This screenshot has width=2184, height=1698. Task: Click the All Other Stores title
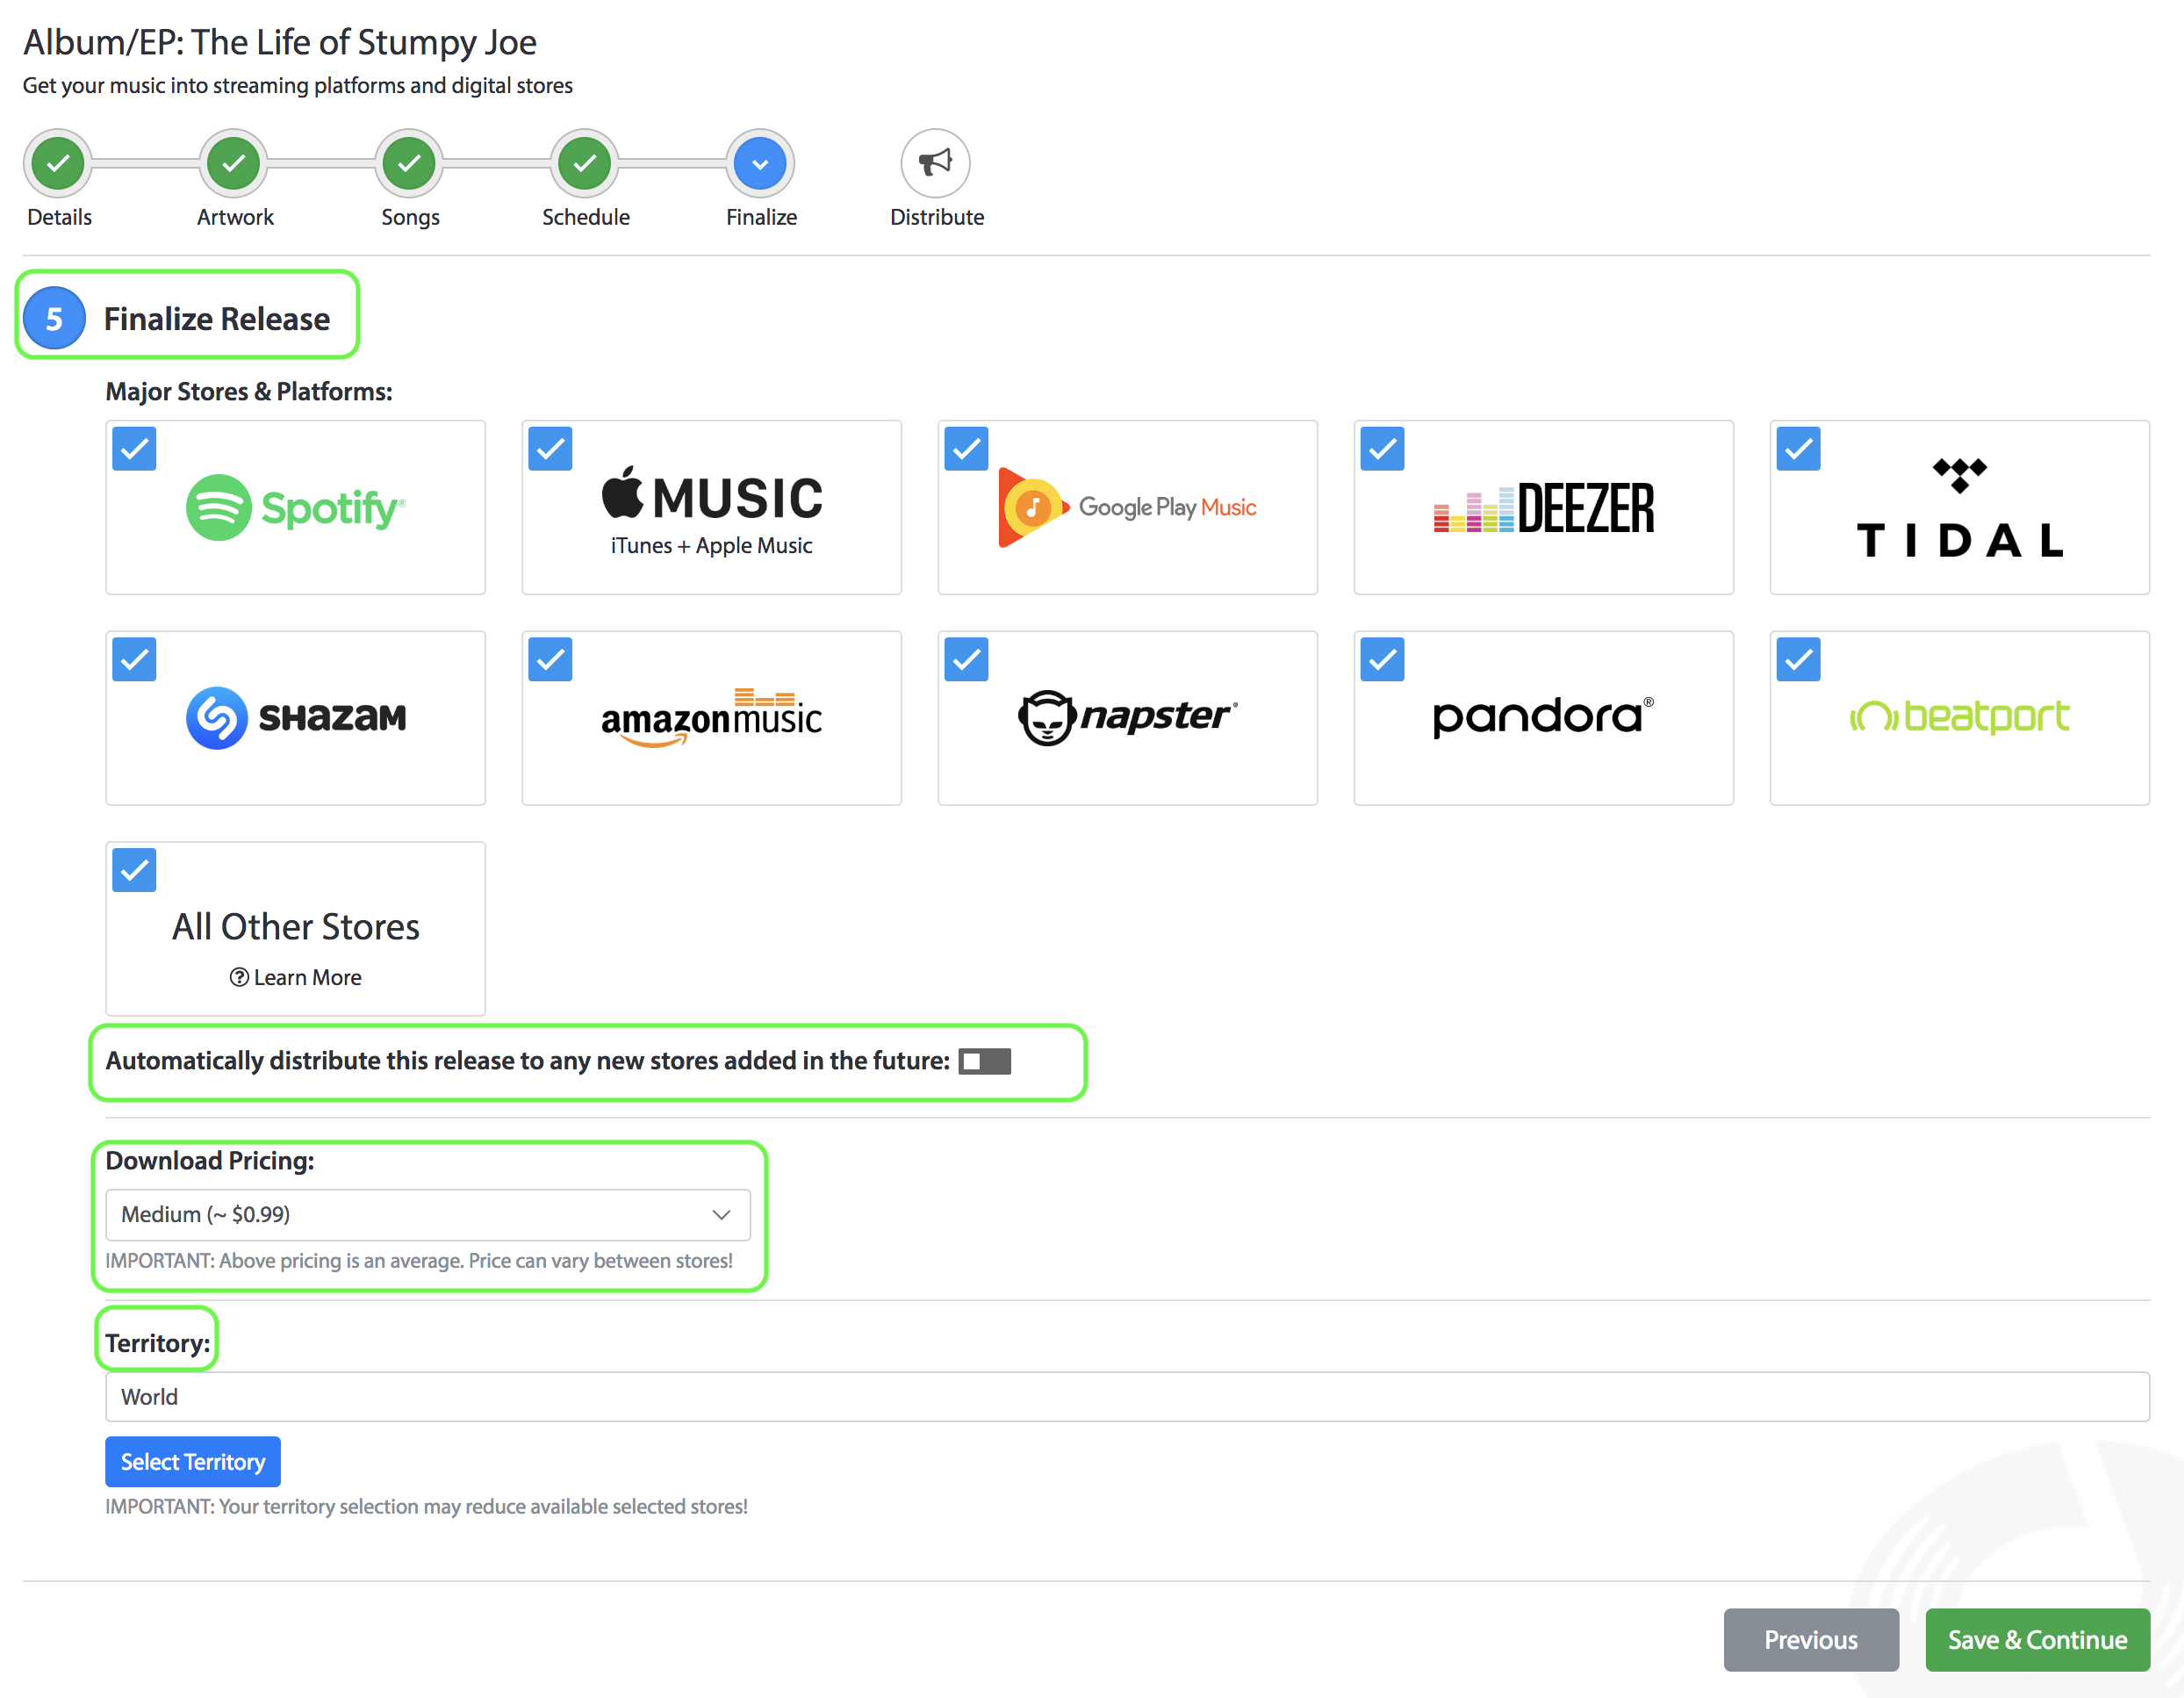[x=296, y=927]
